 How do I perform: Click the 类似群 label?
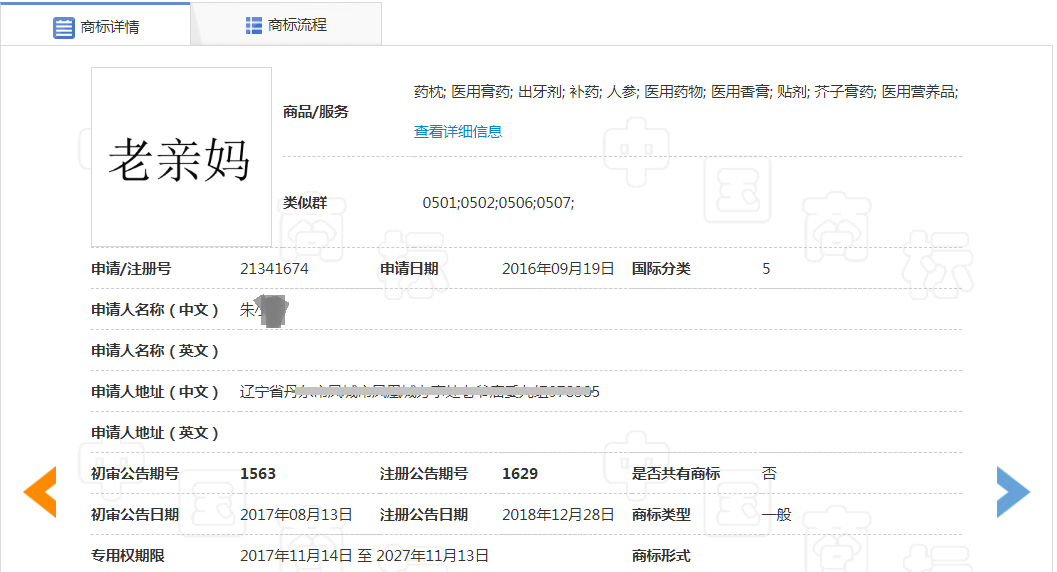[305, 203]
